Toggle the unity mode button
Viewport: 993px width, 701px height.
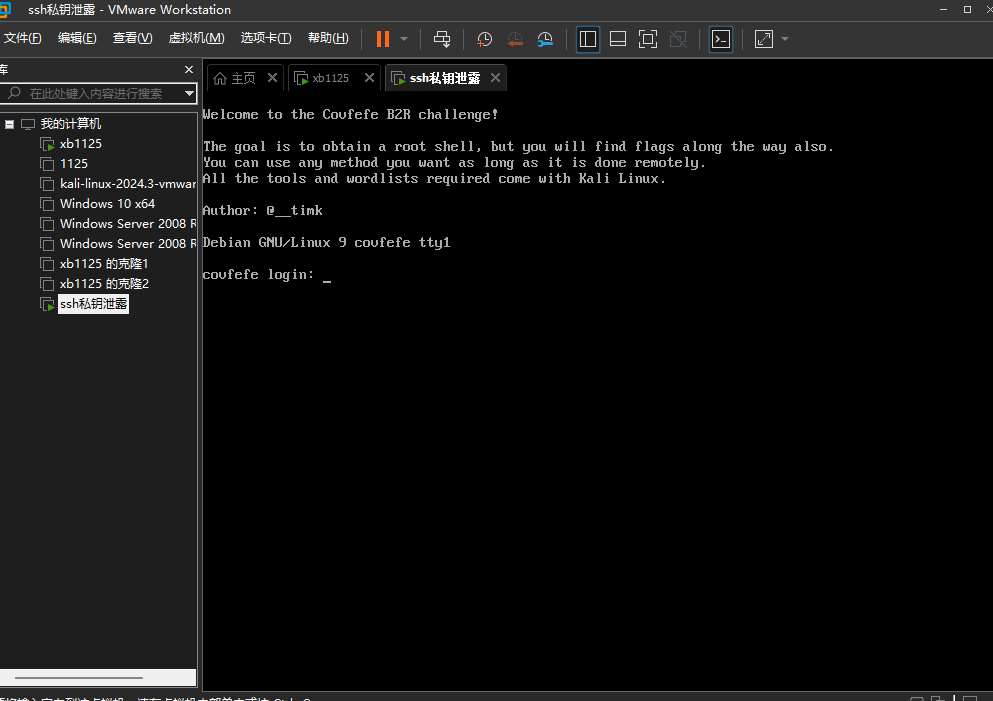(x=678, y=39)
